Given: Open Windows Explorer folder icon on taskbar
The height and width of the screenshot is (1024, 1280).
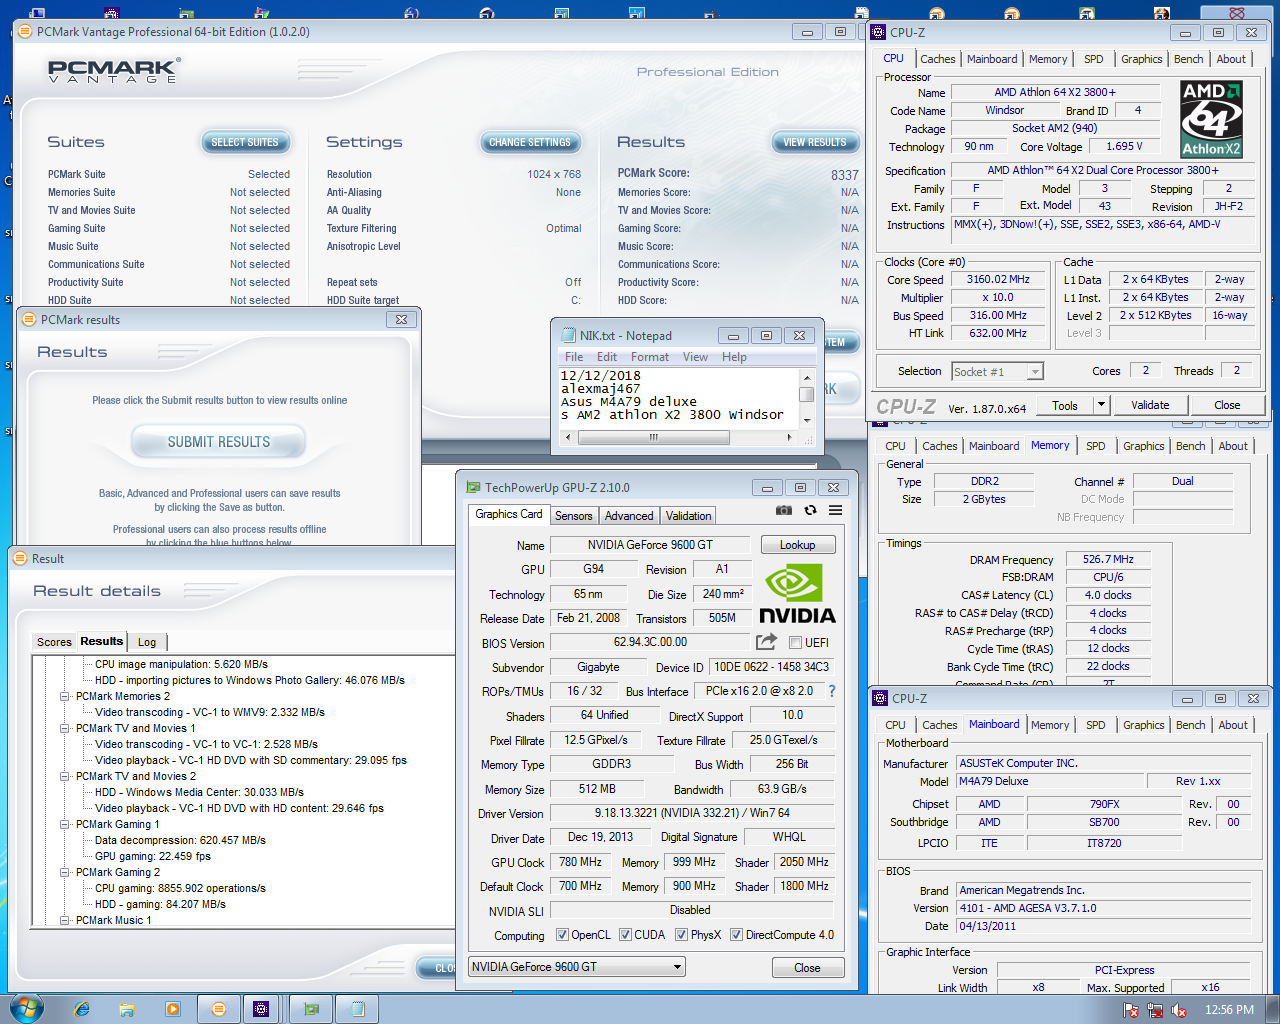Looking at the screenshot, I should click(x=127, y=1009).
